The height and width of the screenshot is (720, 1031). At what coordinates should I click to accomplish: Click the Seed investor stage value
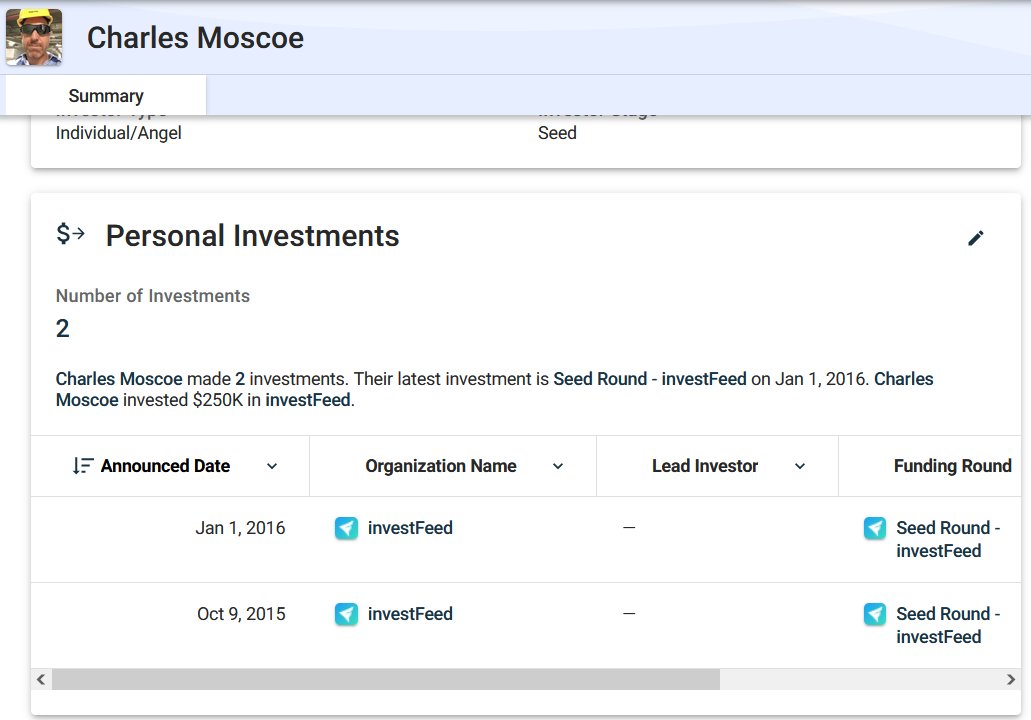(557, 133)
